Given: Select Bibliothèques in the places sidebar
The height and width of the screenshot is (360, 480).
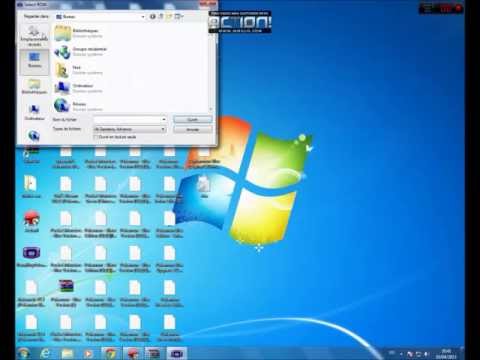Looking at the screenshot, I should (34, 87).
